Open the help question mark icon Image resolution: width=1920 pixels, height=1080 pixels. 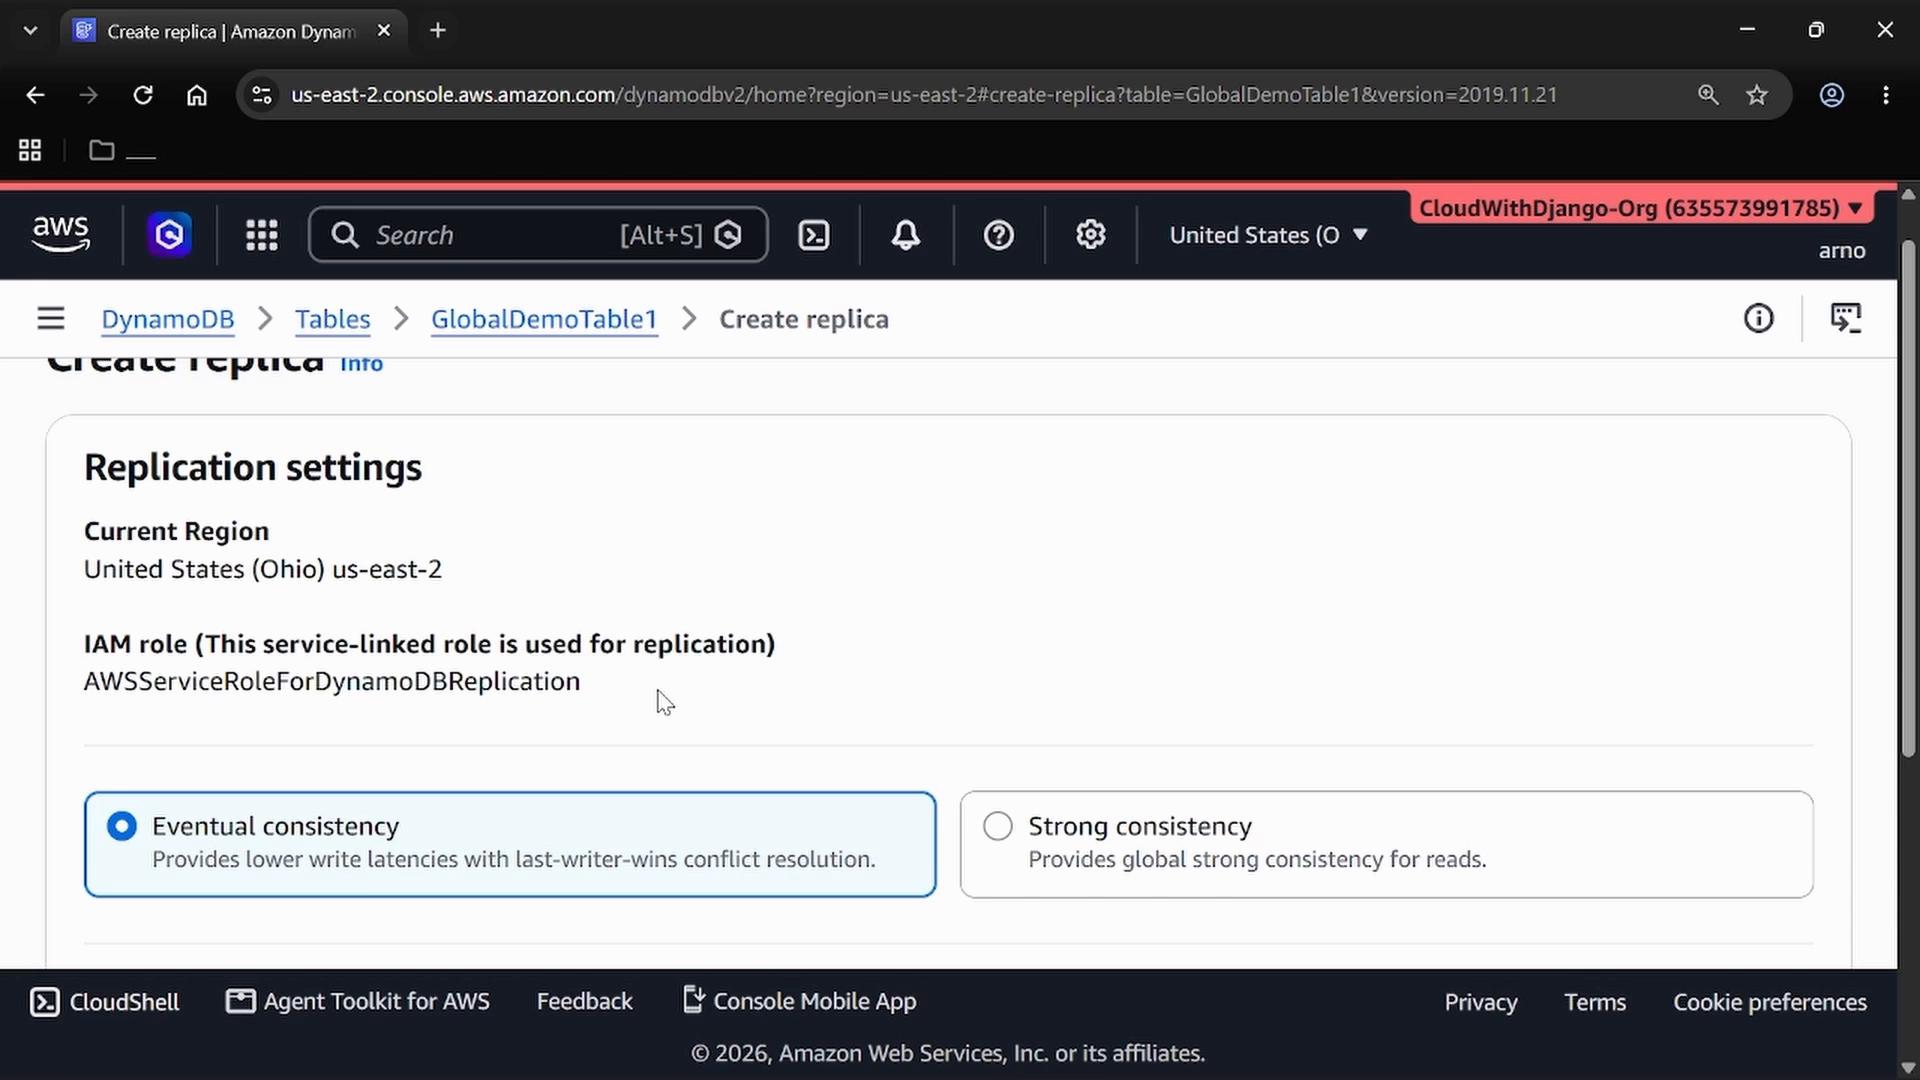click(x=998, y=235)
